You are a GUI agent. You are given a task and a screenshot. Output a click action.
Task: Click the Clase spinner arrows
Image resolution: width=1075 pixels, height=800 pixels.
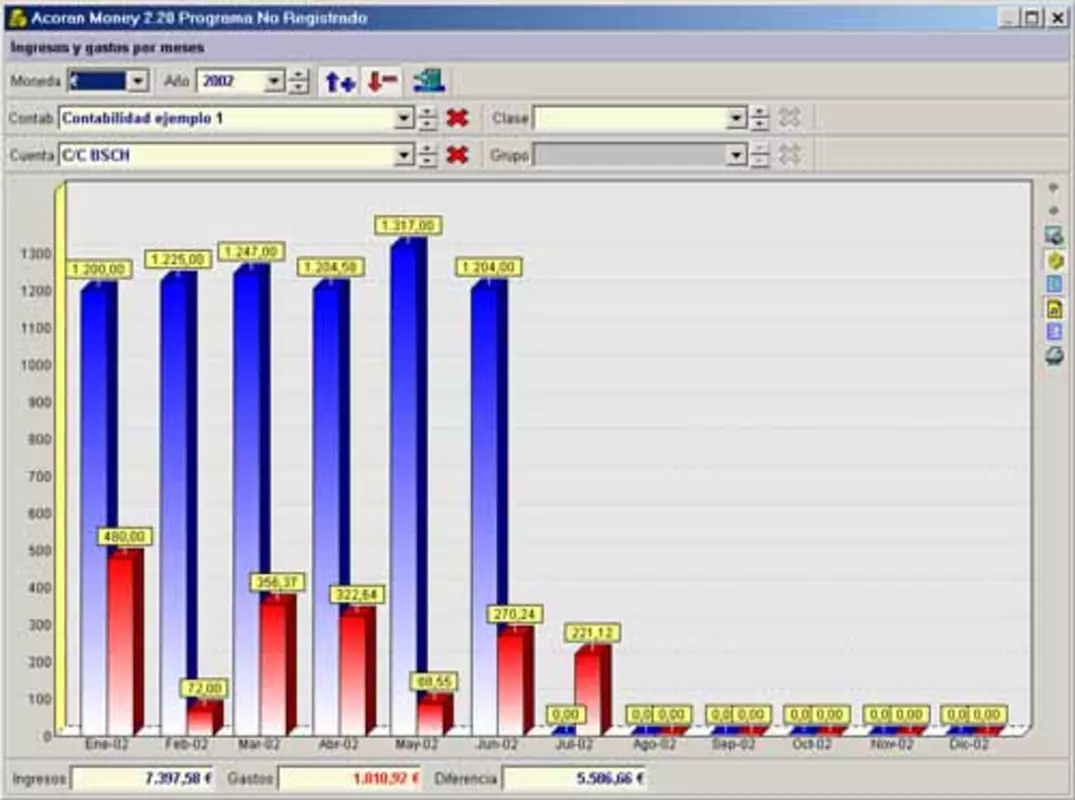759,118
